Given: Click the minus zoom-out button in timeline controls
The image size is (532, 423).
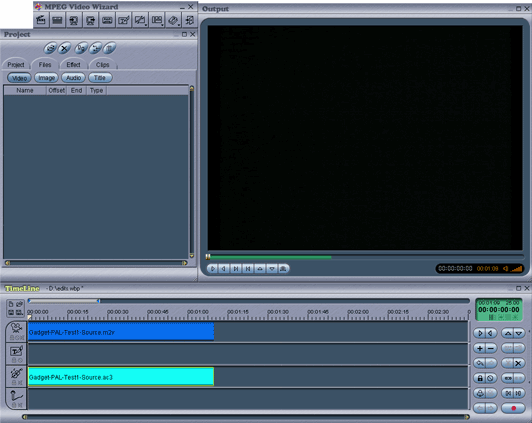Looking at the screenshot, I should pos(491,348).
